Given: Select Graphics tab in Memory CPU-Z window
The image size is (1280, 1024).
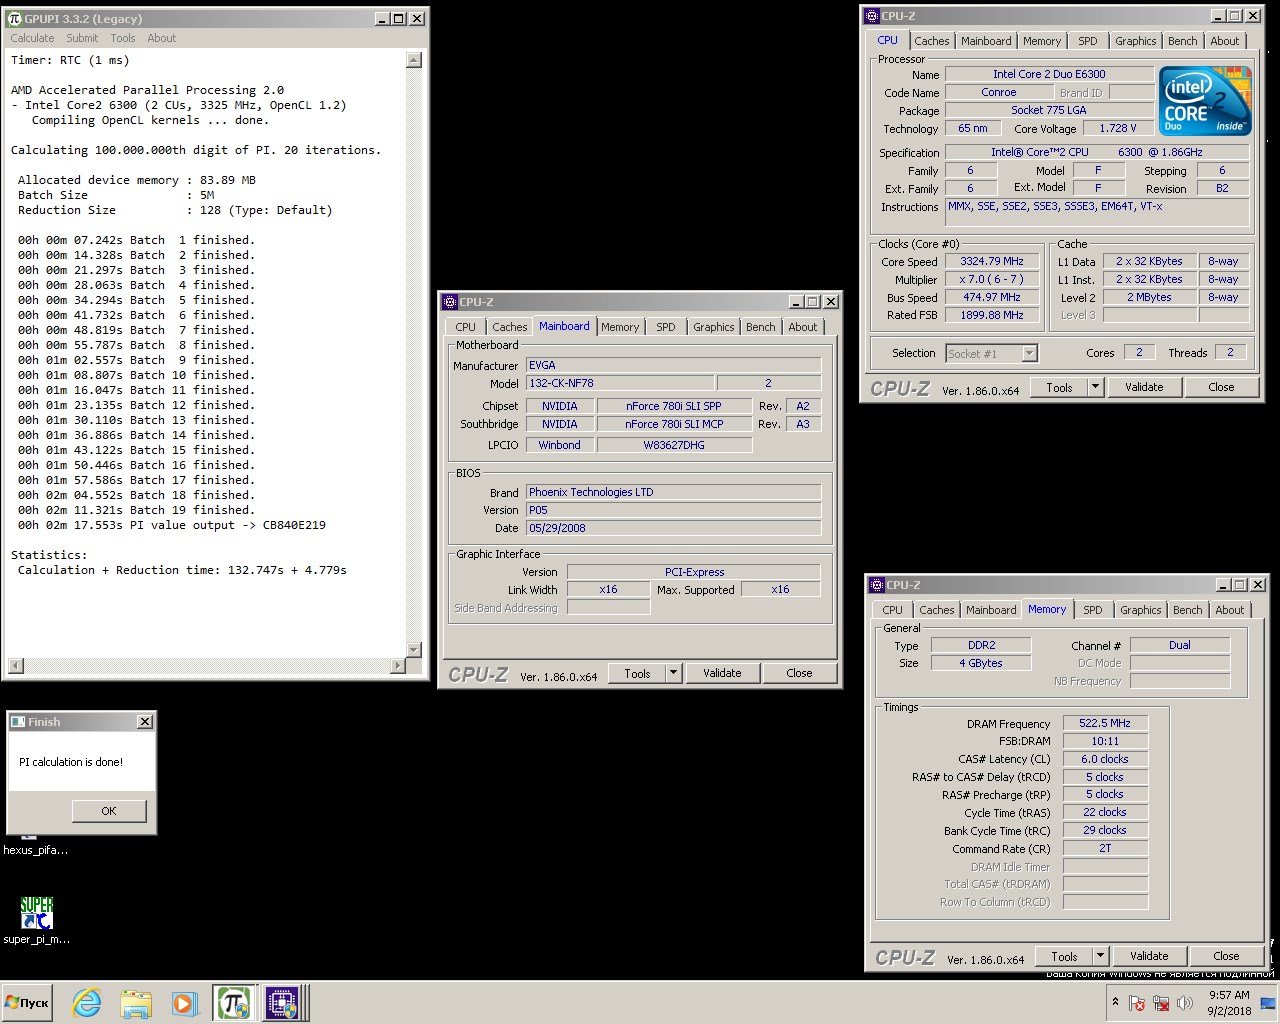Looking at the screenshot, I should click(1141, 610).
